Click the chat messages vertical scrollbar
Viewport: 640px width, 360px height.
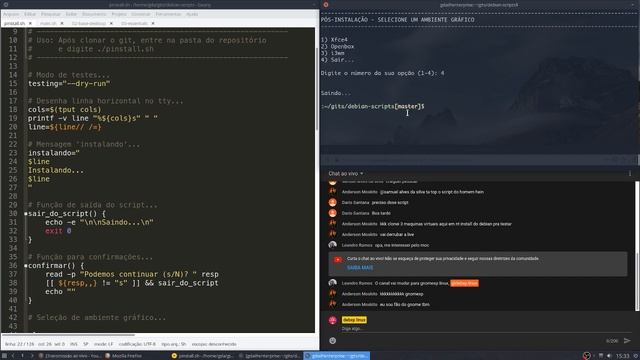(x=637, y=282)
